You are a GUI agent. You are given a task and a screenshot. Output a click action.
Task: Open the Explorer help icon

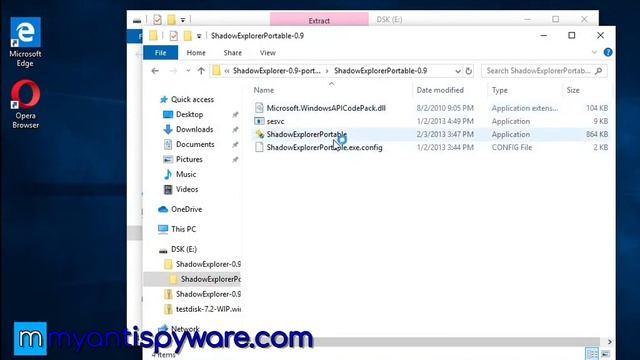[x=608, y=52]
